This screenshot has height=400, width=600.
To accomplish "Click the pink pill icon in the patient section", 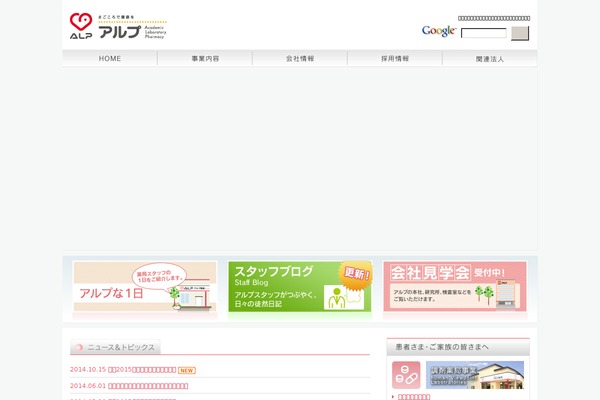I will click(x=406, y=375).
